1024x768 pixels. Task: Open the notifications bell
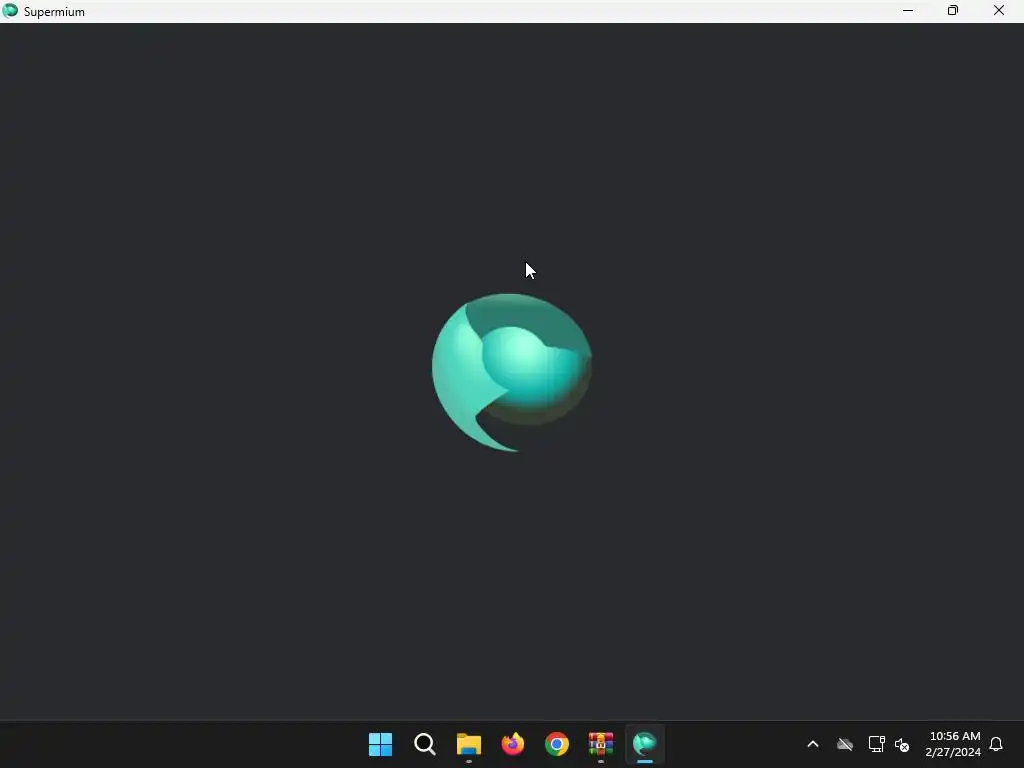[996, 744]
